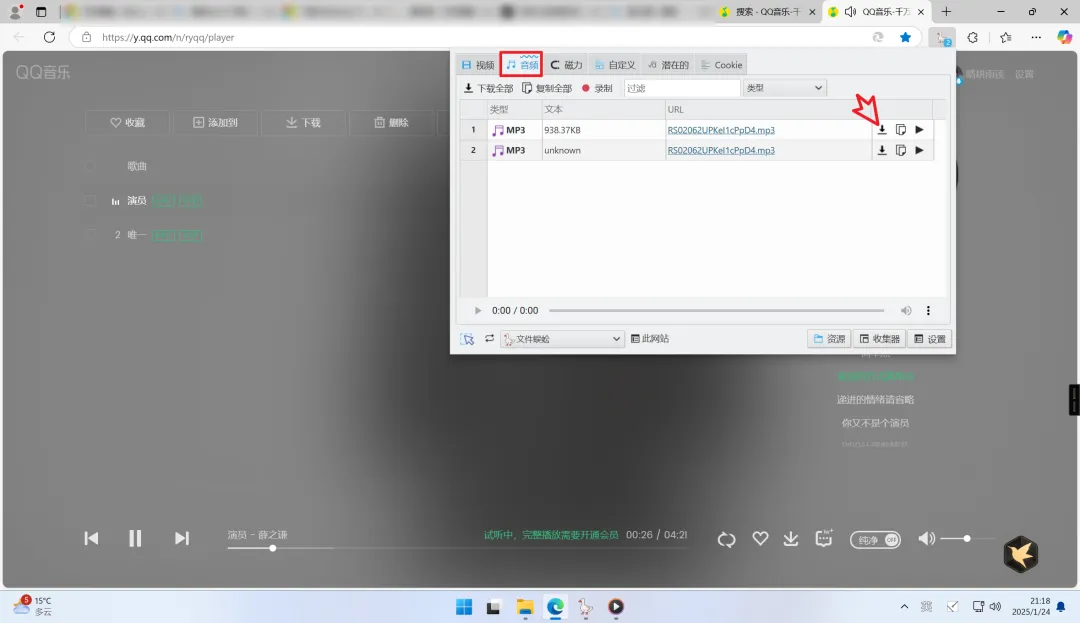Pause the currently playing song

pos(135,538)
